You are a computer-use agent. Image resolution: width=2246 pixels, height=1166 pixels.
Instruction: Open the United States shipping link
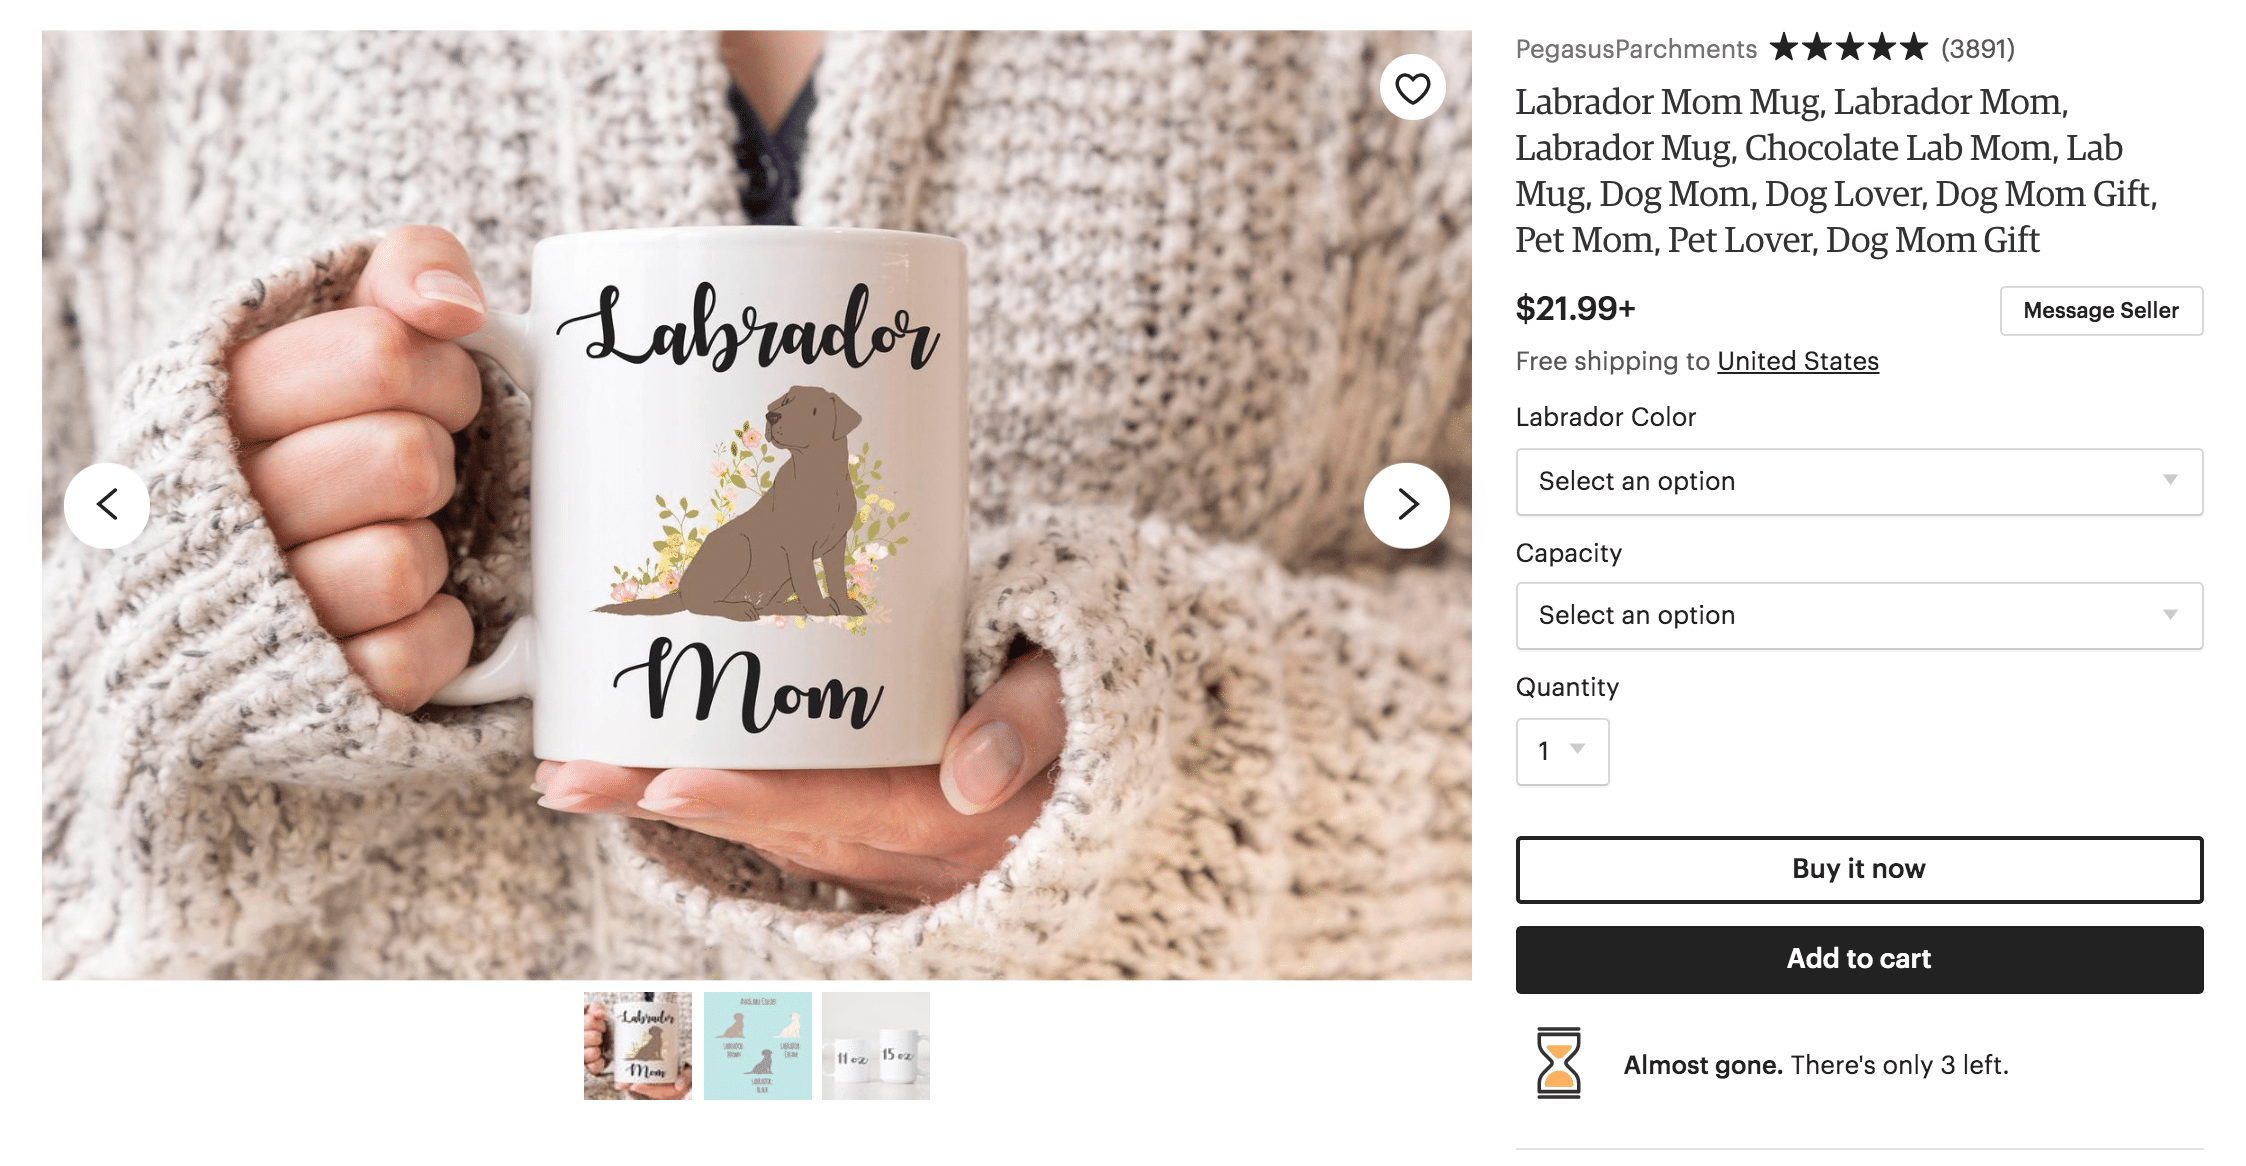(1798, 361)
